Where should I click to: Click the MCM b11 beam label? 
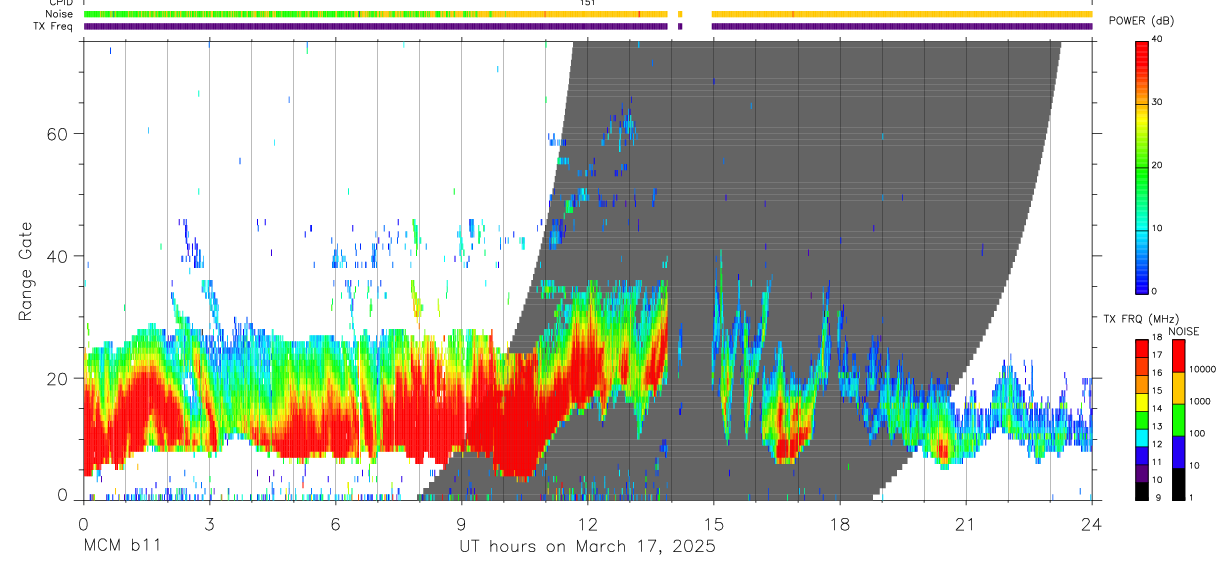click(x=122, y=547)
